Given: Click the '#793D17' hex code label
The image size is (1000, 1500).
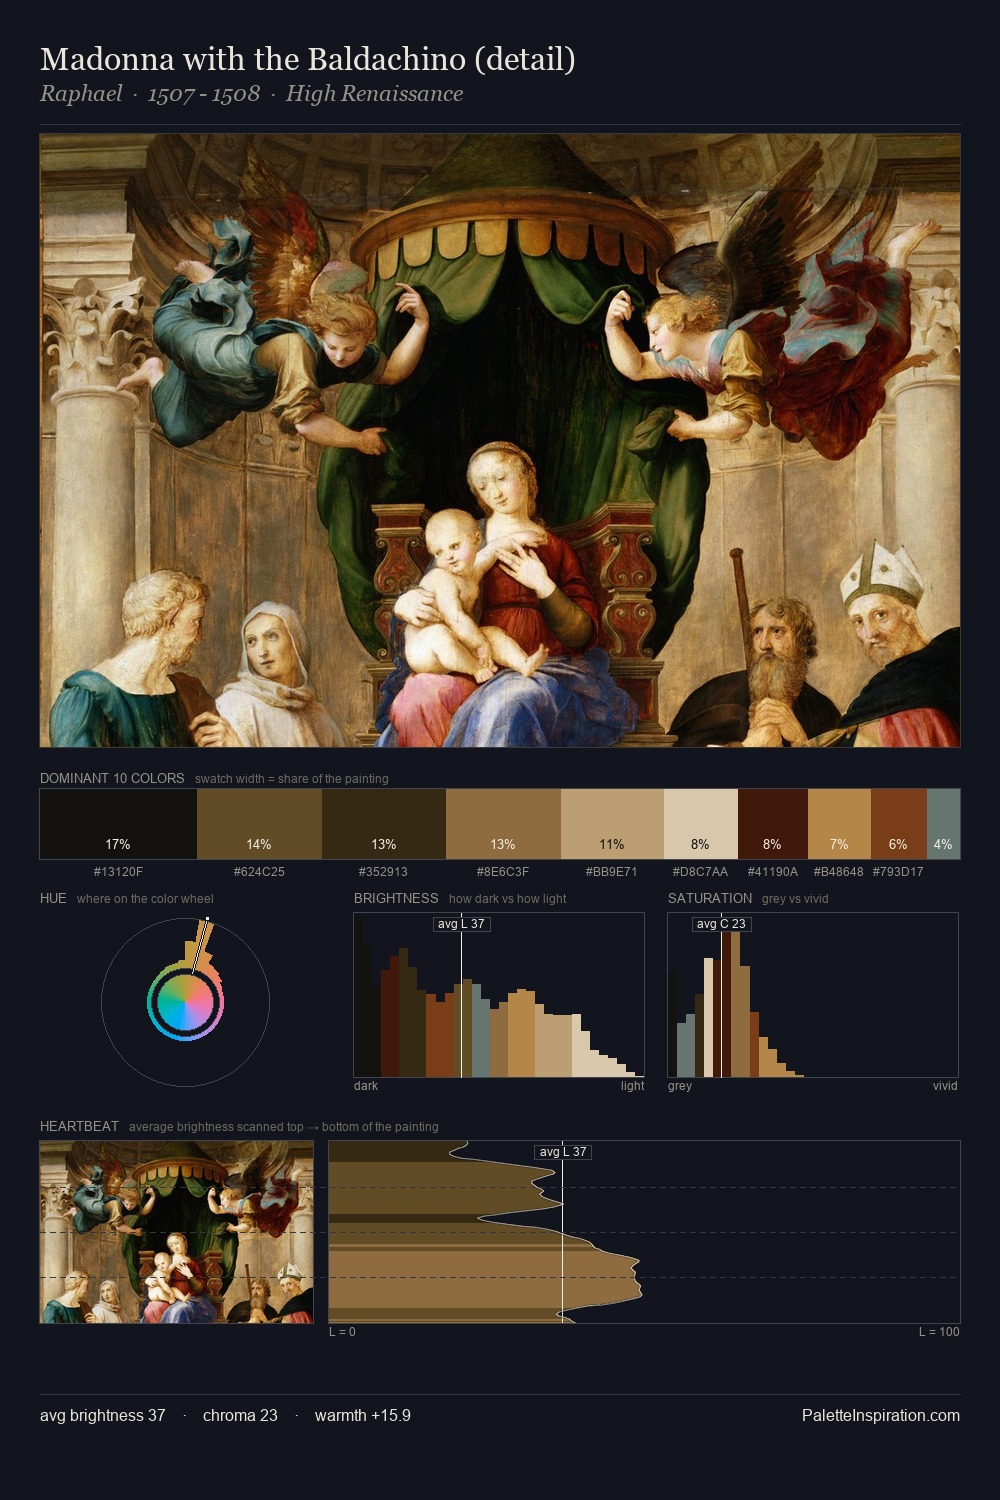Looking at the screenshot, I should click(898, 872).
